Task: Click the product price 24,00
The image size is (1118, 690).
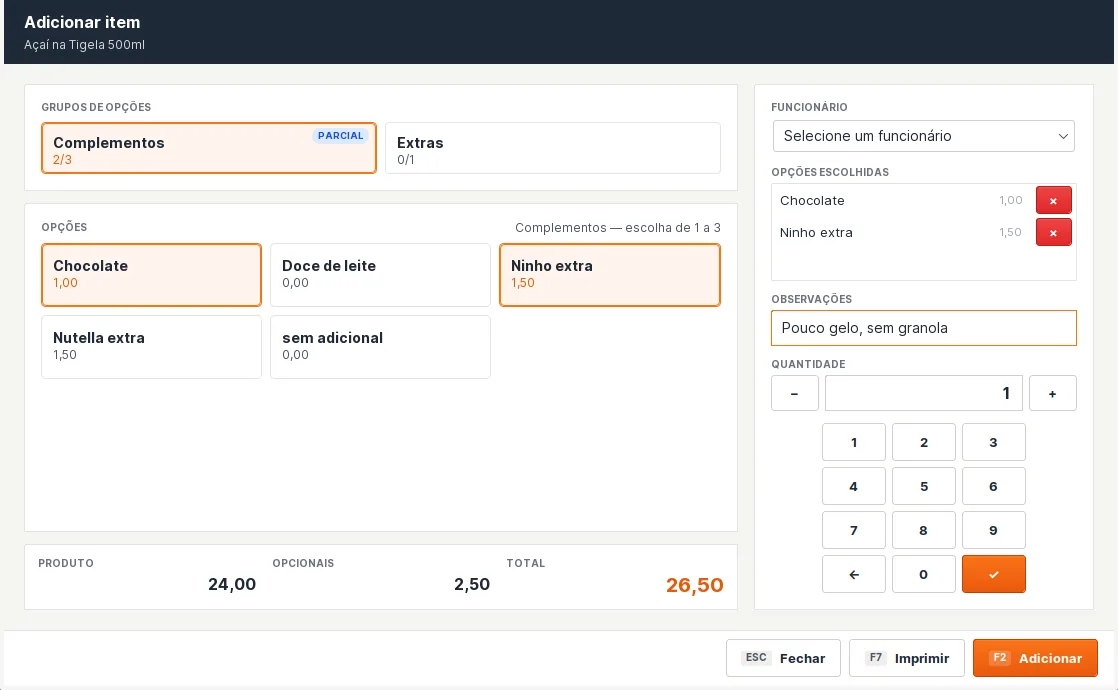Action: click(x=232, y=585)
